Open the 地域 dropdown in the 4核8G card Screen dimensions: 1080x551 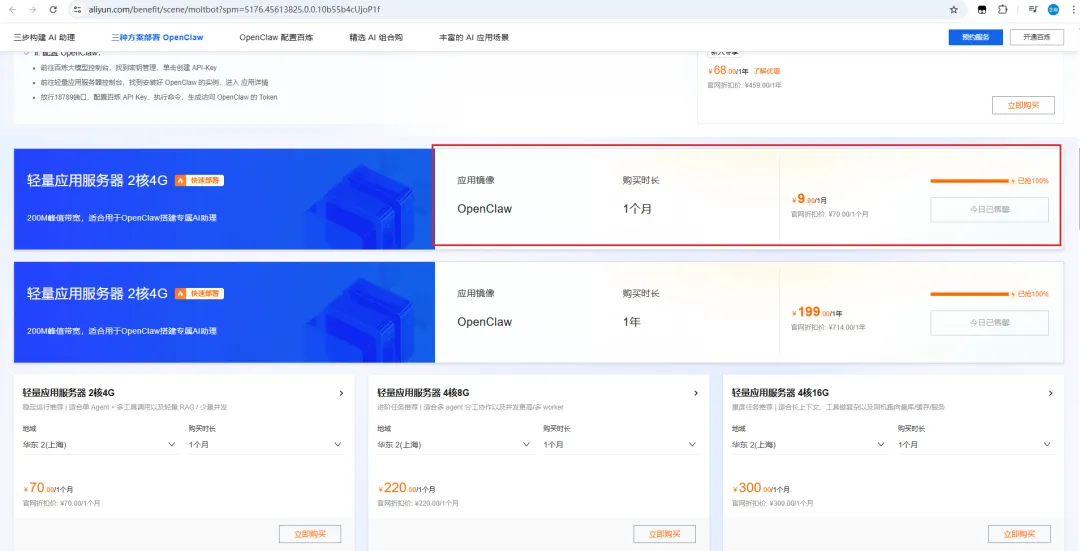coord(454,445)
